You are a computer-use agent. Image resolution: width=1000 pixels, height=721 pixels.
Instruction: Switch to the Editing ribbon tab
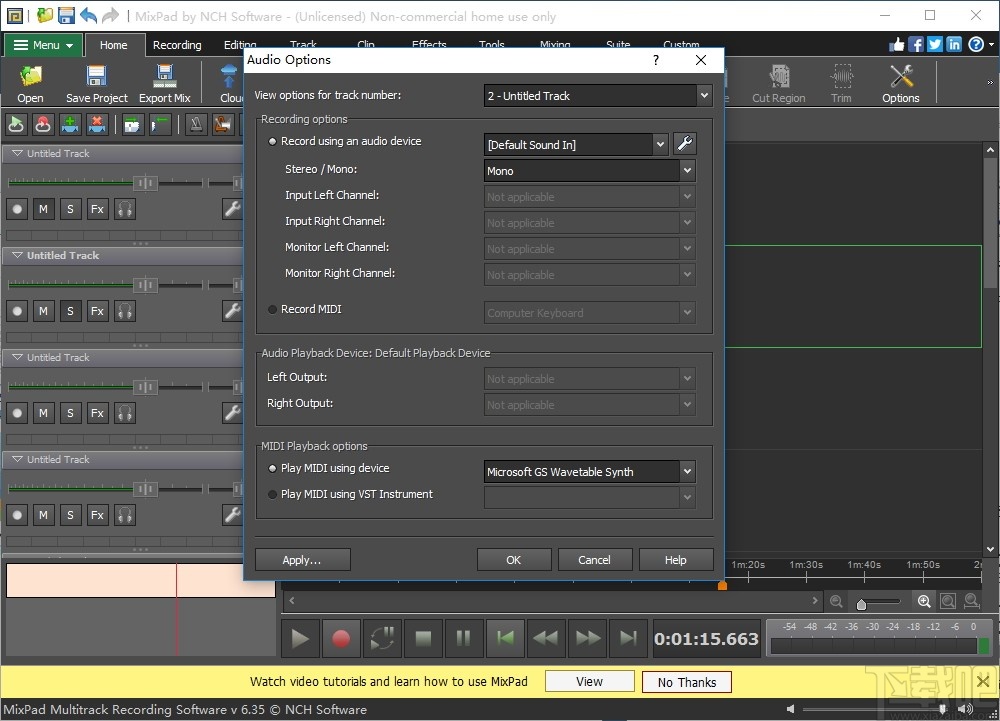pyautogui.click(x=240, y=44)
